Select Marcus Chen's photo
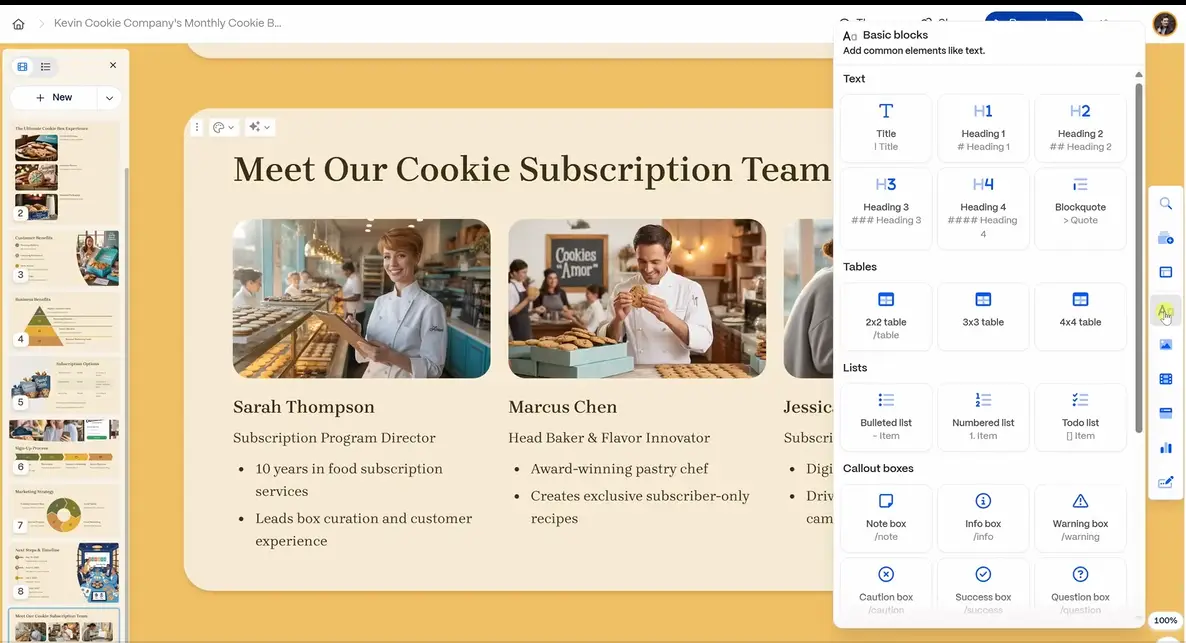Screen dimensions: 1186x643 coord(637,299)
